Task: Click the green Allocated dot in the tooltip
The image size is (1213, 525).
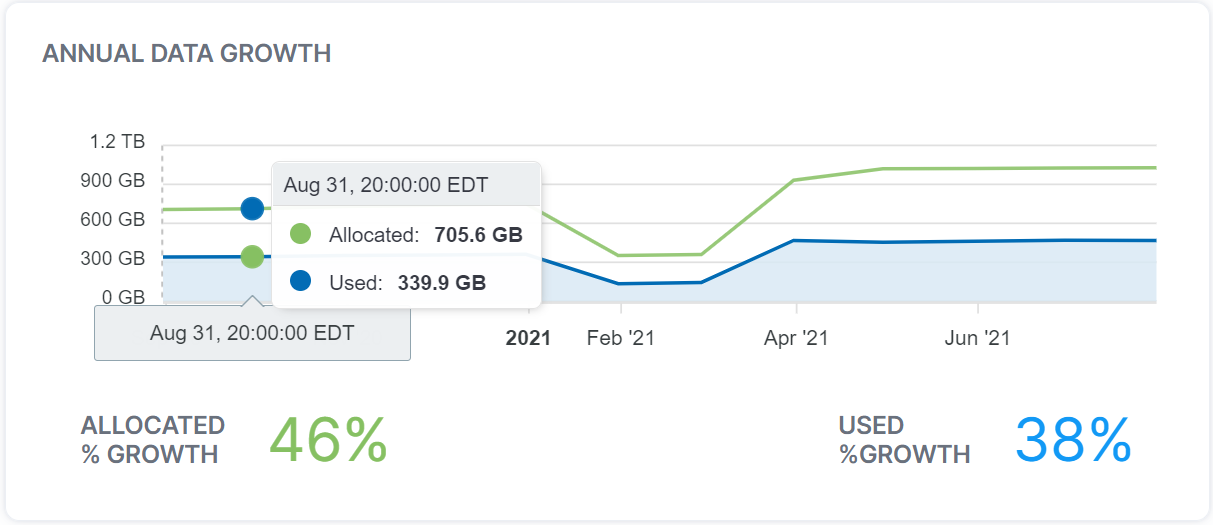Action: [300, 235]
